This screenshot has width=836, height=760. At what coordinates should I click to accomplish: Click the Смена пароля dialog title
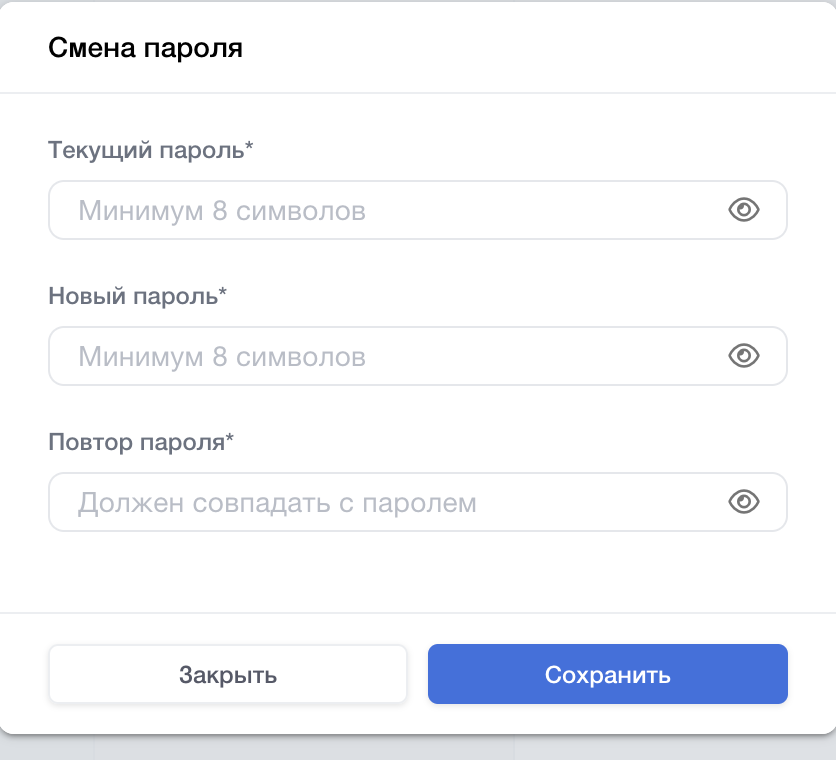(146, 47)
